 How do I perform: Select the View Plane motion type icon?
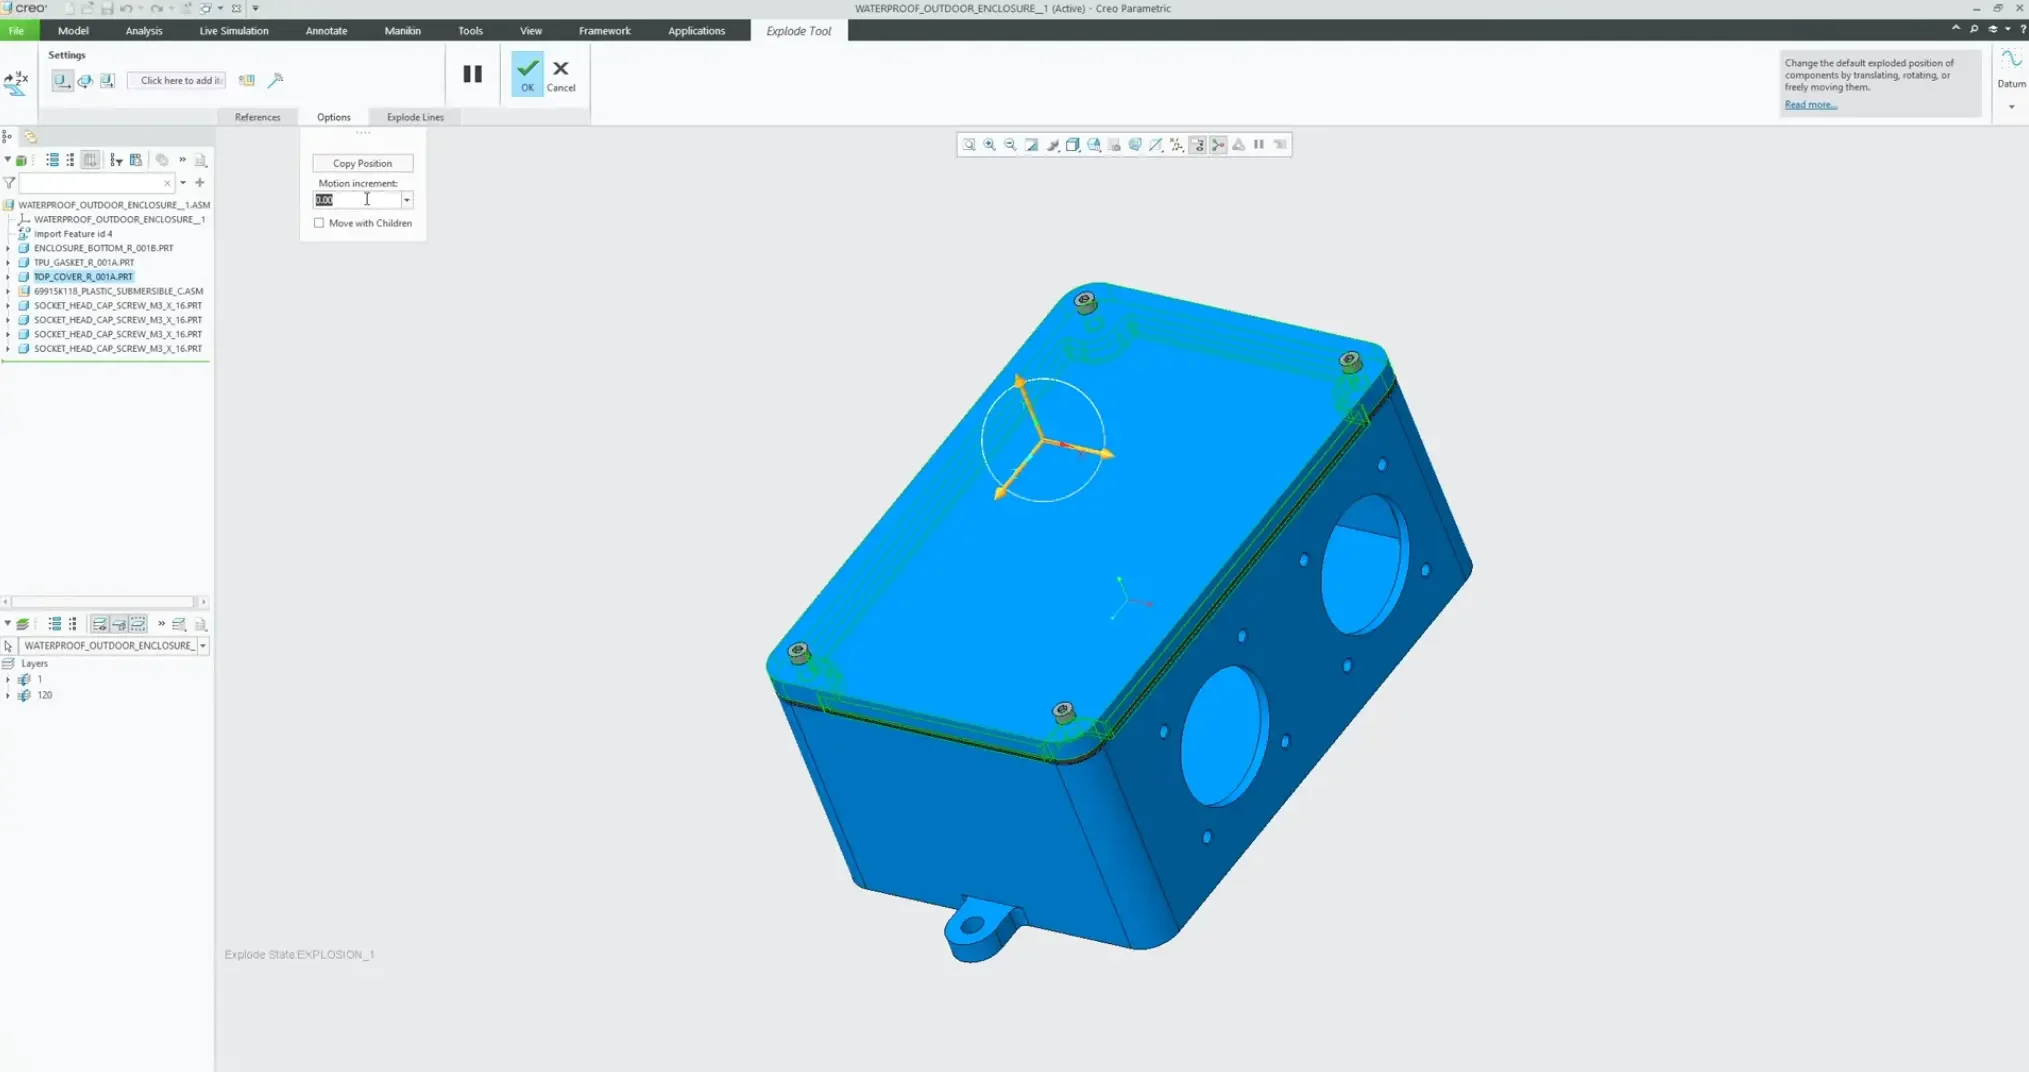[x=107, y=80]
